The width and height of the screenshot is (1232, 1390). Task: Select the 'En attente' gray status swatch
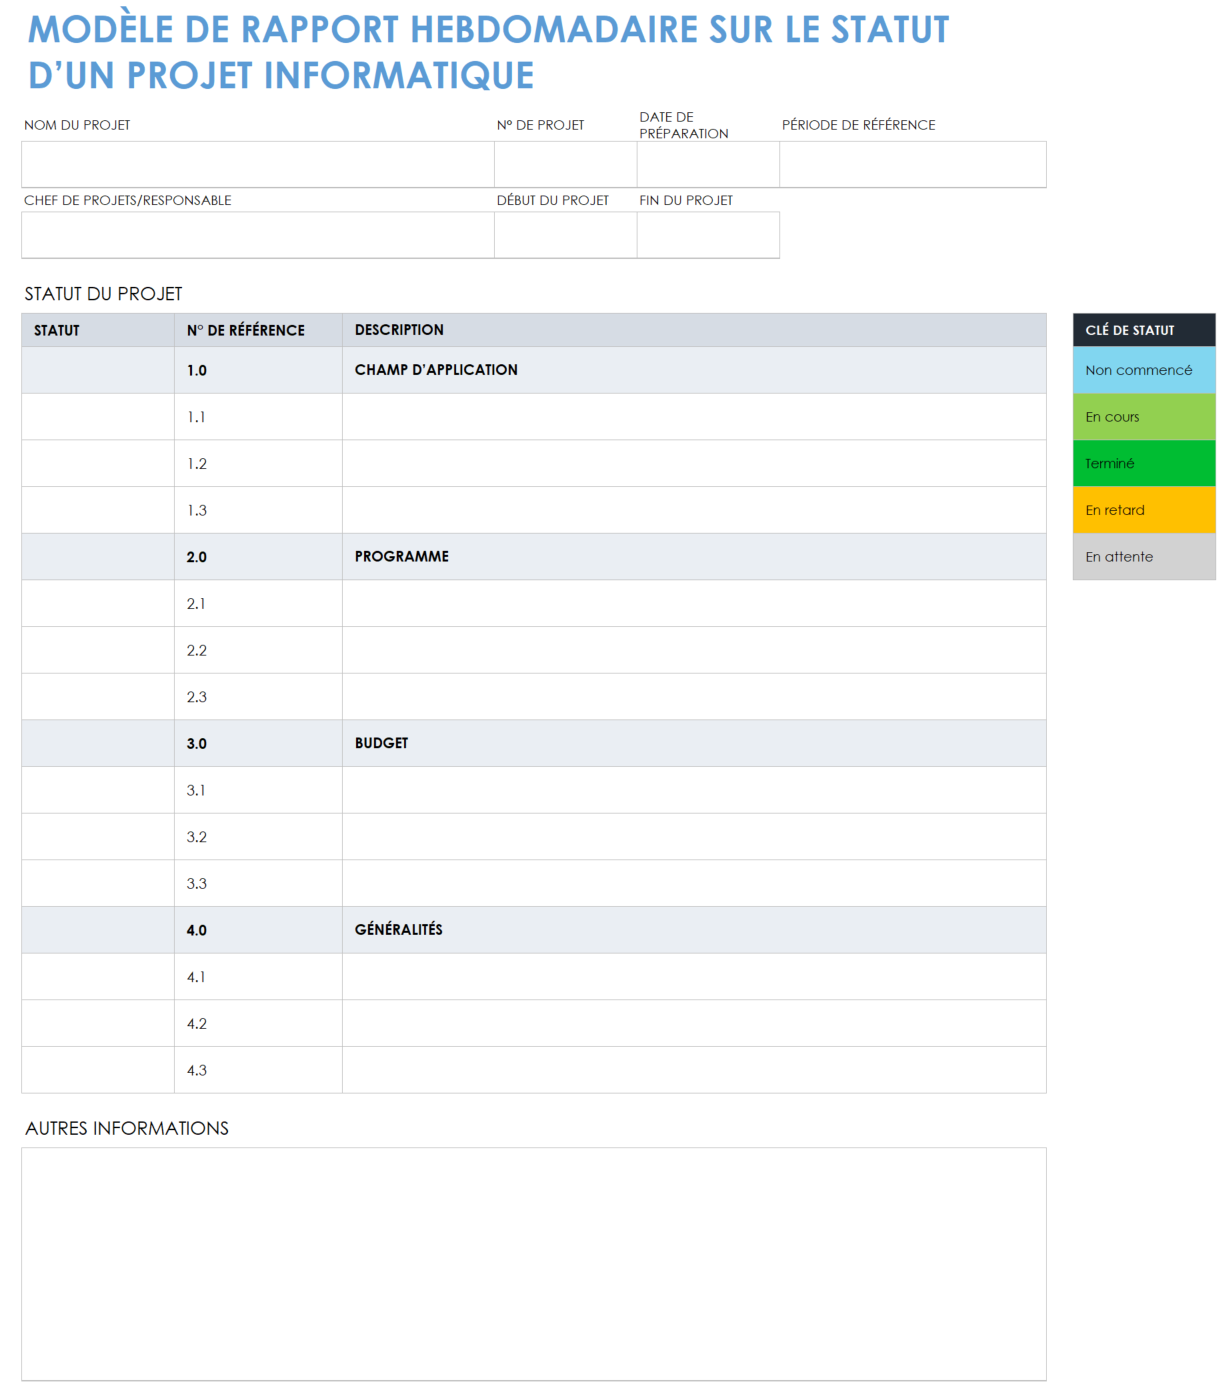coord(1143,557)
